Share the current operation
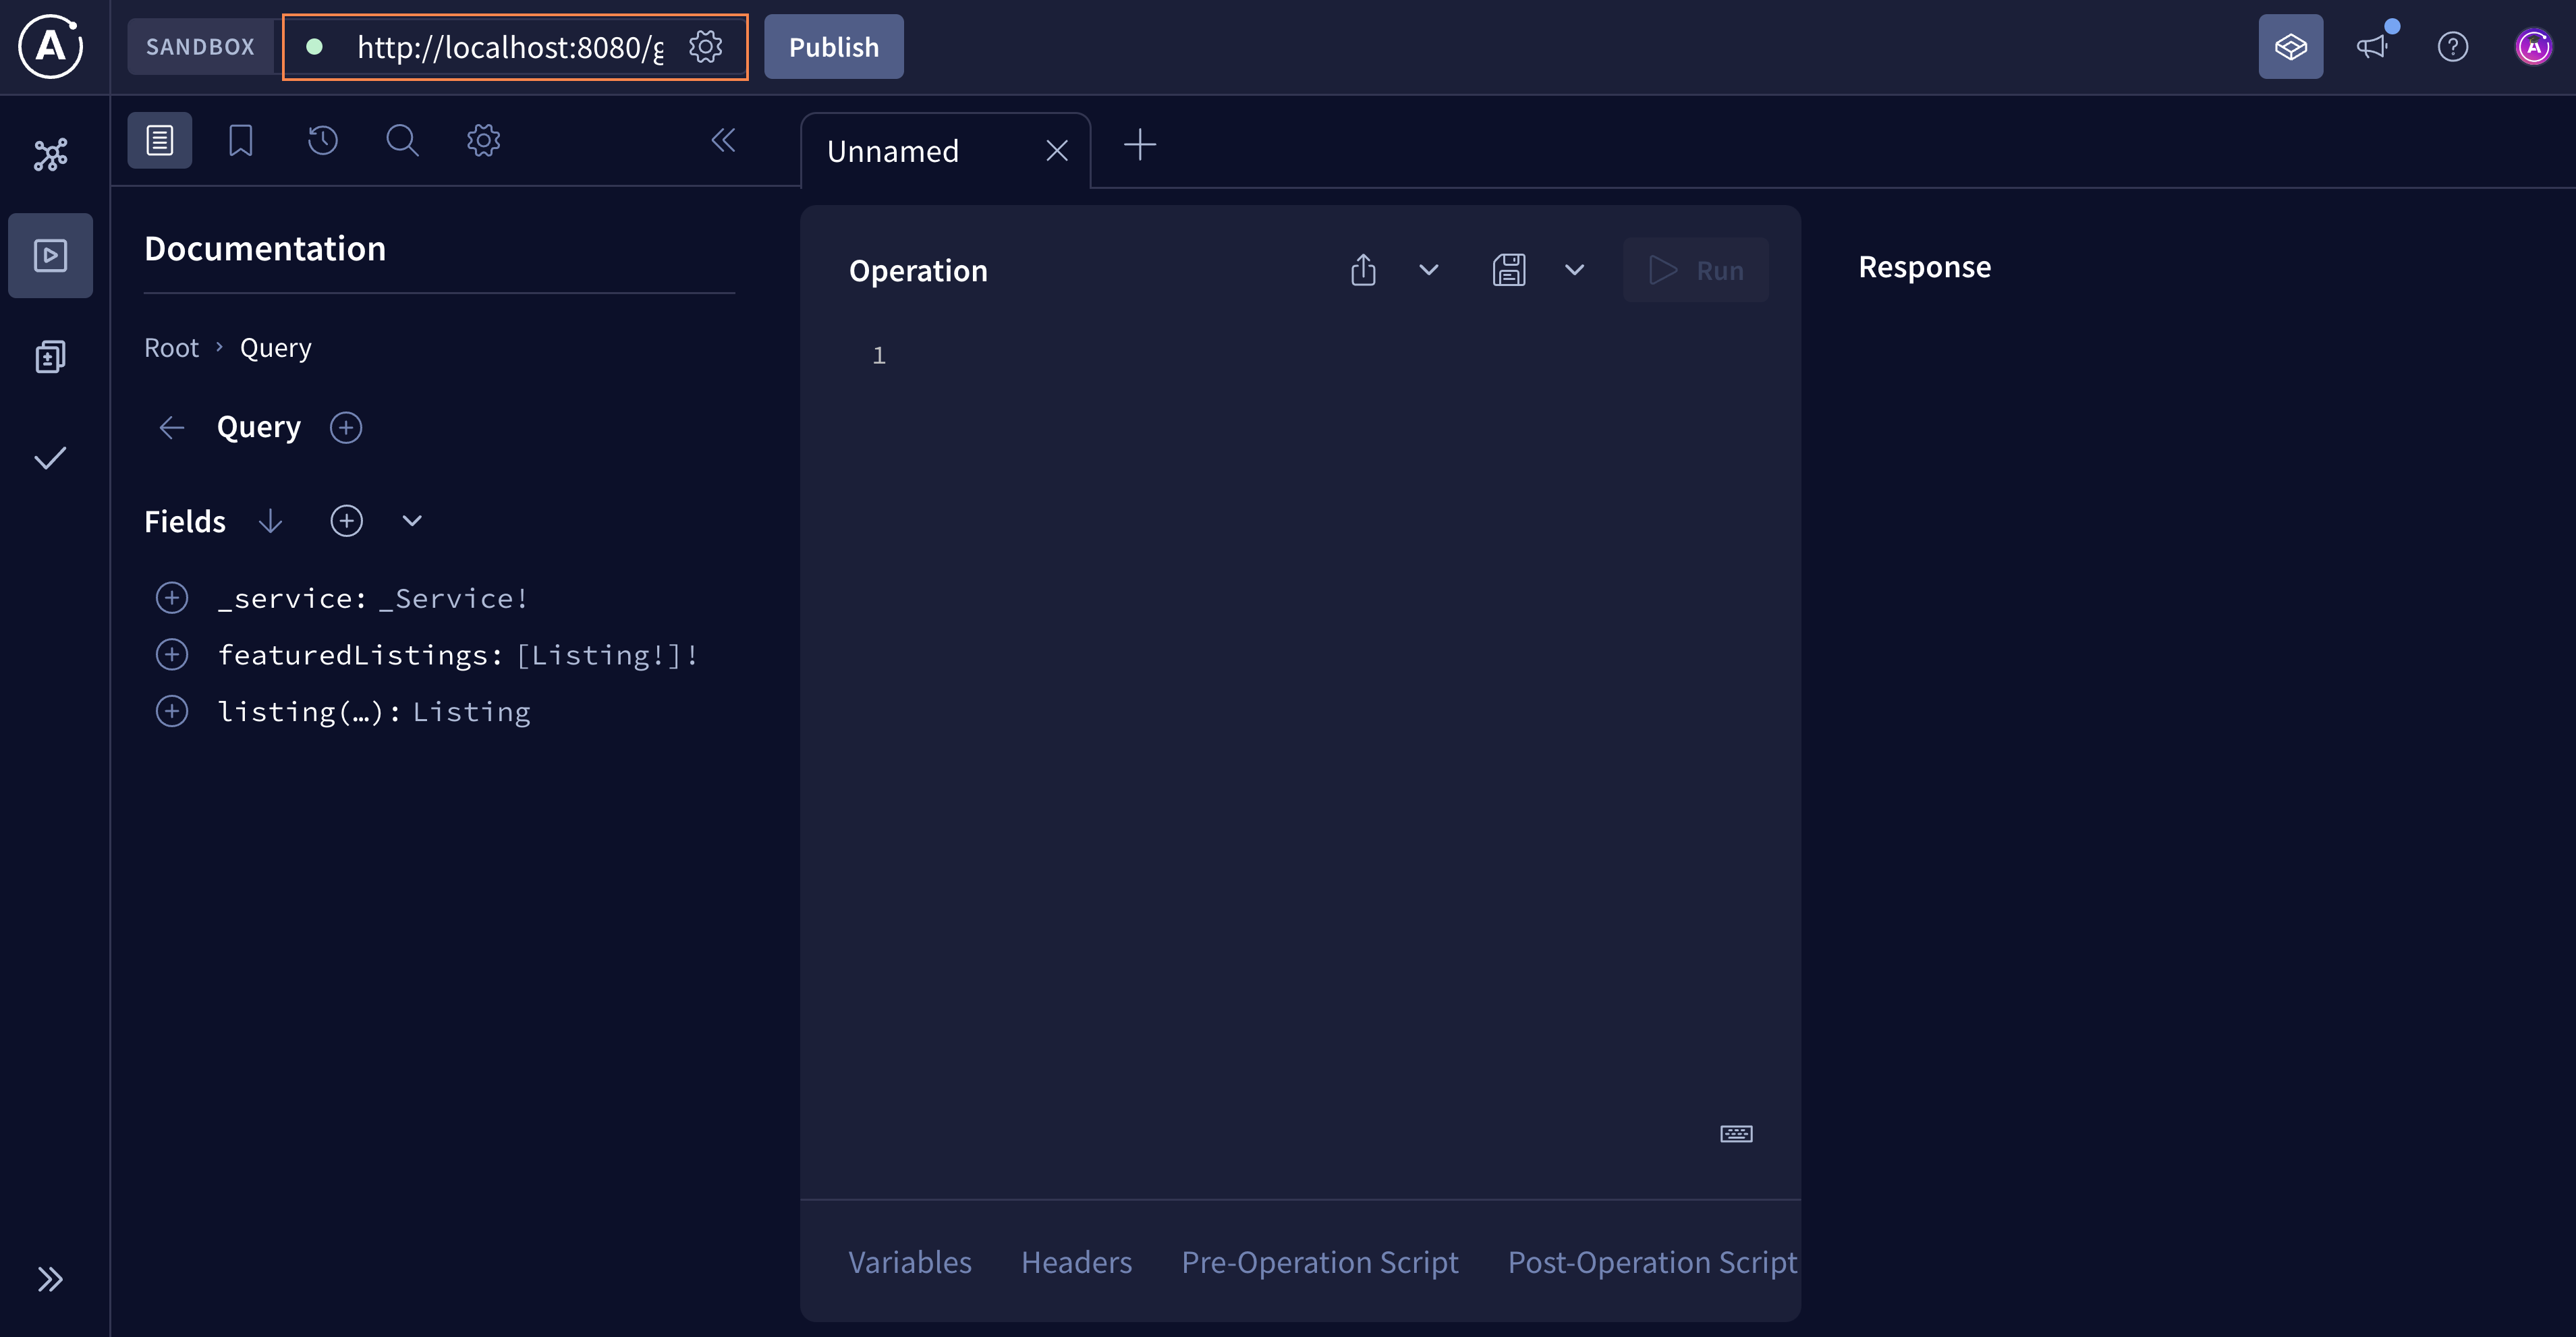Viewport: 2576px width, 1337px height. (1363, 269)
